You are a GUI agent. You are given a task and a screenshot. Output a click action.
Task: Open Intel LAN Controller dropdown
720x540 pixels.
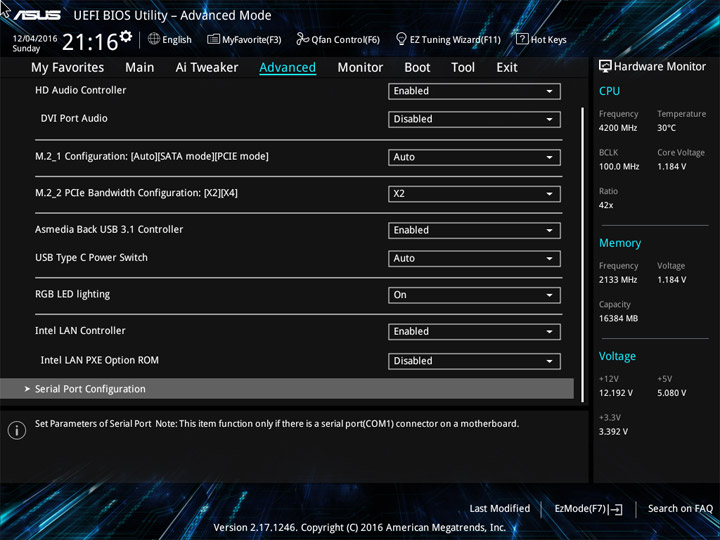pos(474,332)
